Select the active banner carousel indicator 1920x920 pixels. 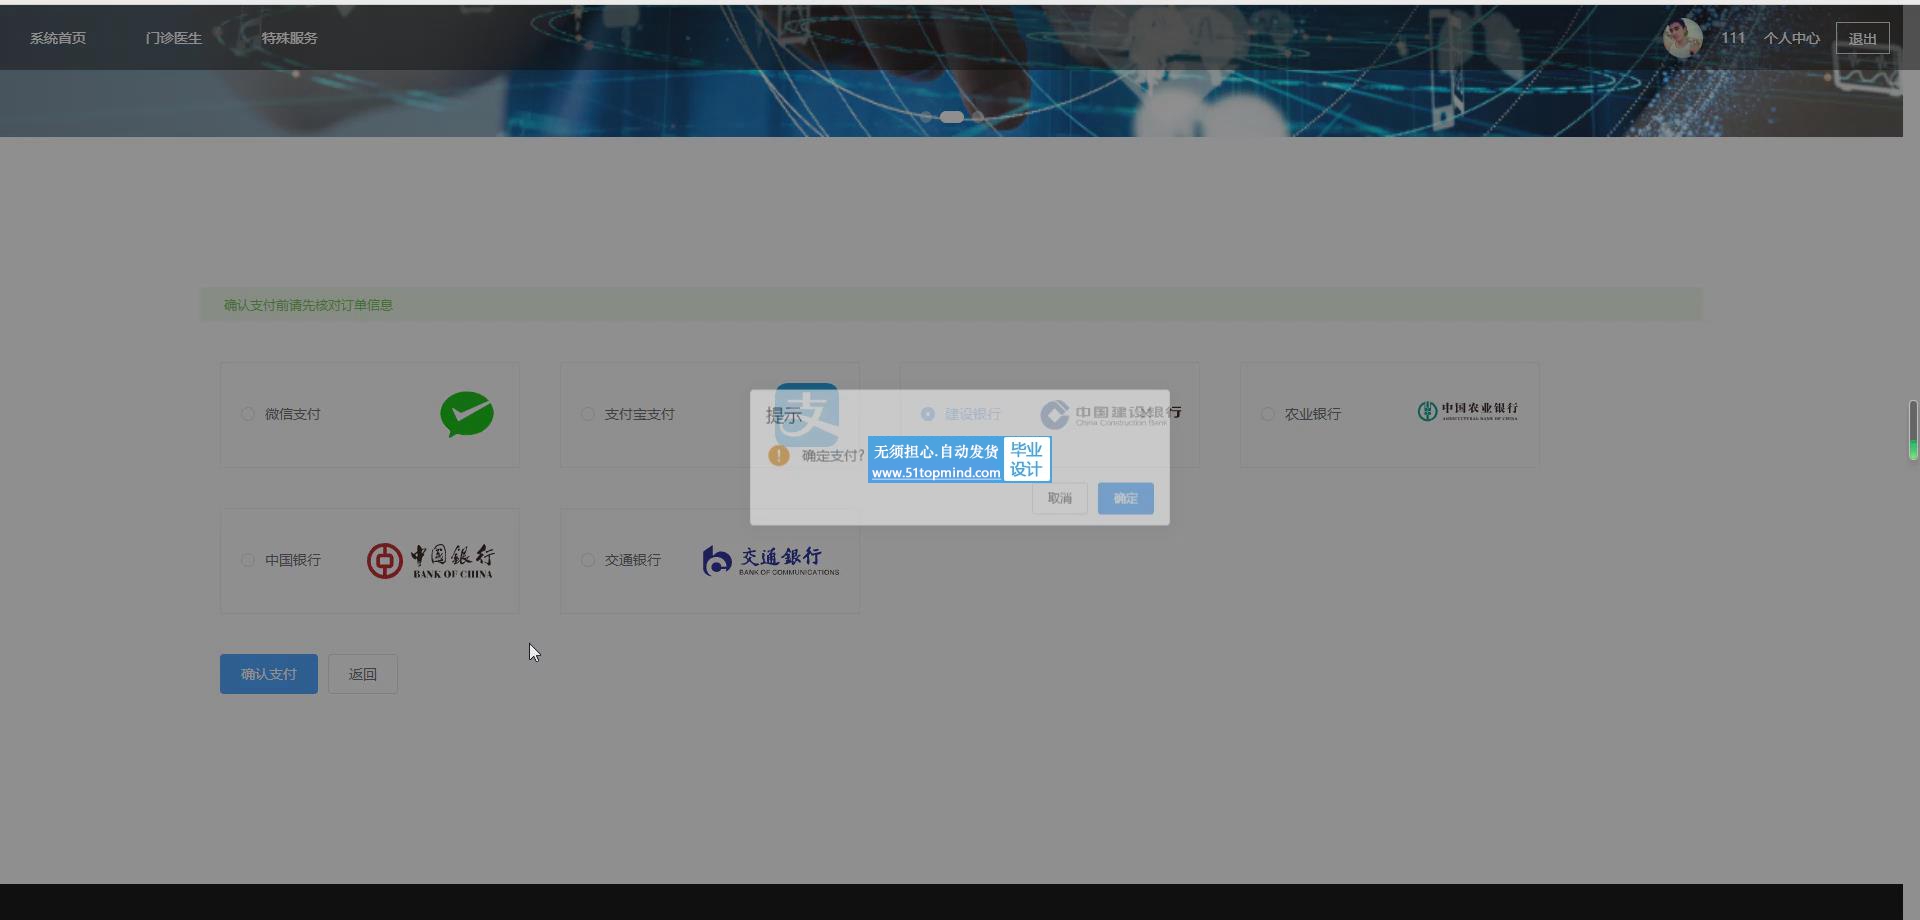[952, 117]
